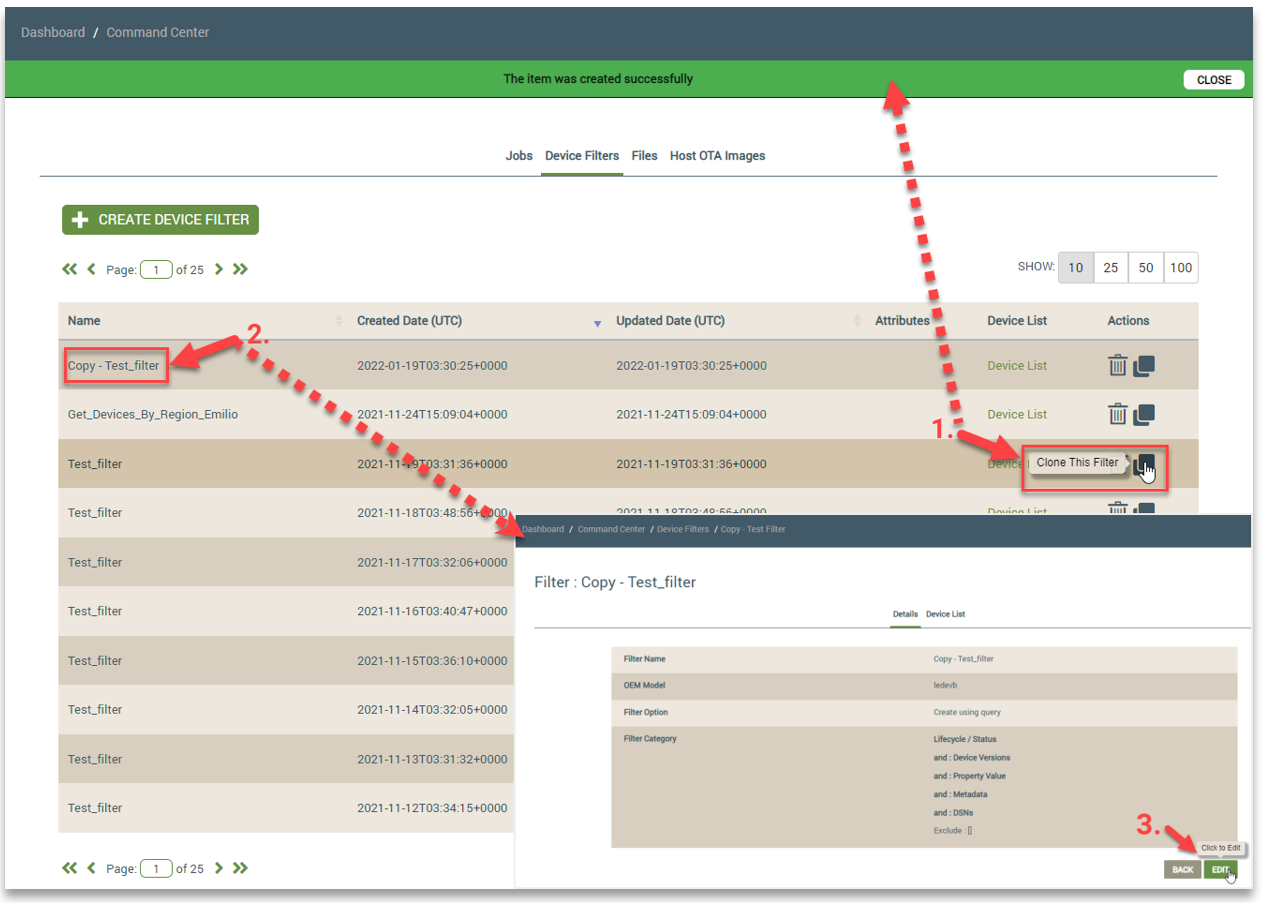The width and height of the screenshot is (1262, 903).
Task: Switch to Host OTA Images tab
Action: point(717,156)
